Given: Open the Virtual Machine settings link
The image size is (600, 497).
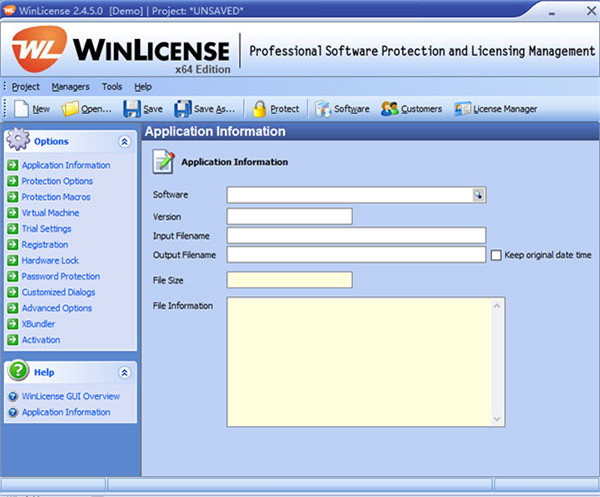Looking at the screenshot, I should [x=50, y=213].
